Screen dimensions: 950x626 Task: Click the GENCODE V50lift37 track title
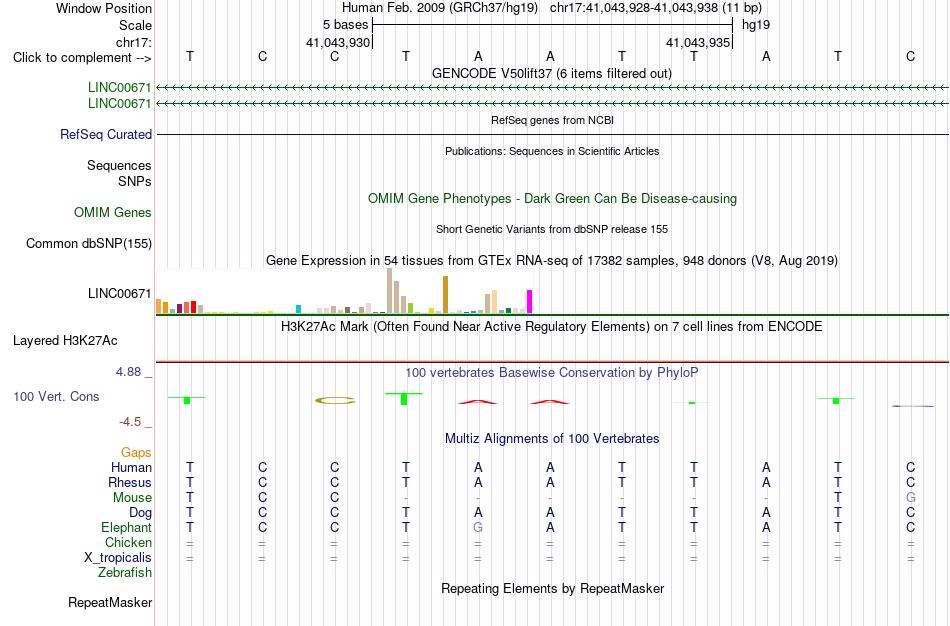[x=552, y=73]
